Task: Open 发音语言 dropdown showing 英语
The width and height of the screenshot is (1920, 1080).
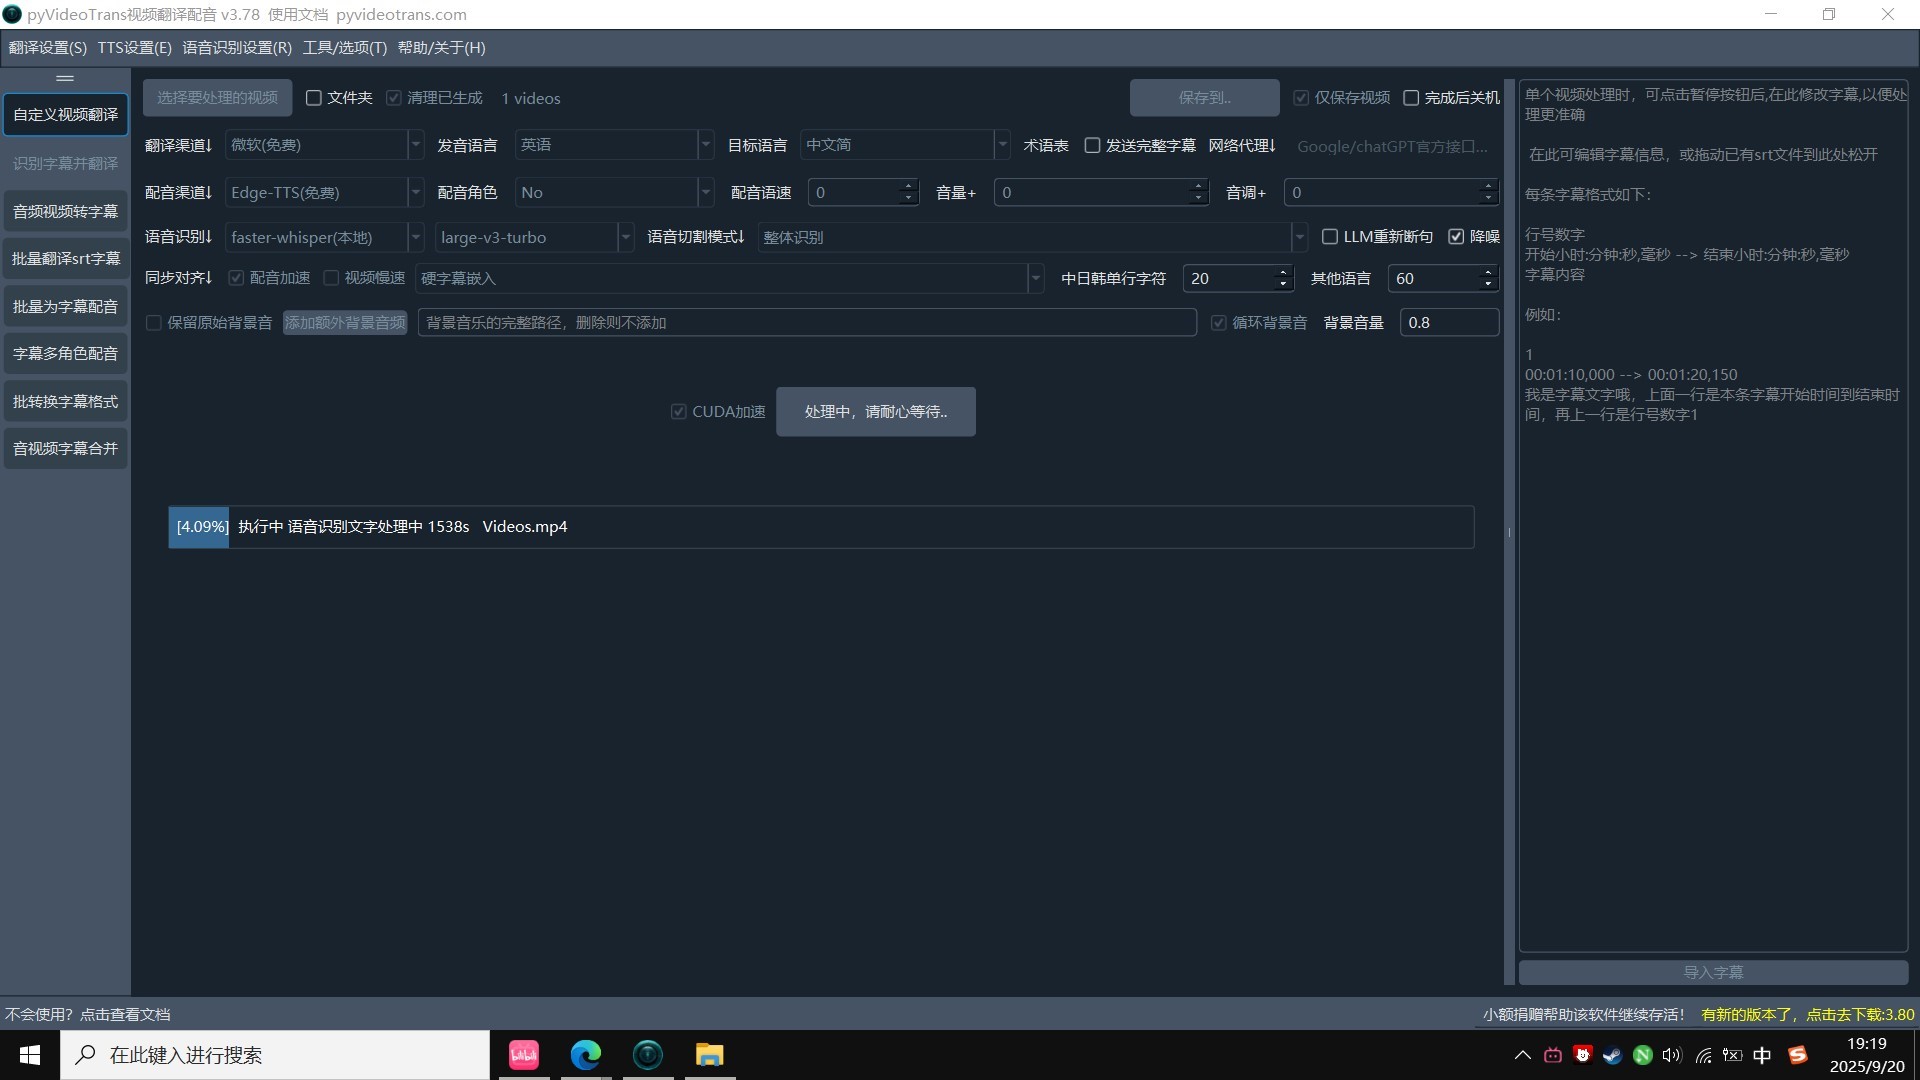Action: 614,145
